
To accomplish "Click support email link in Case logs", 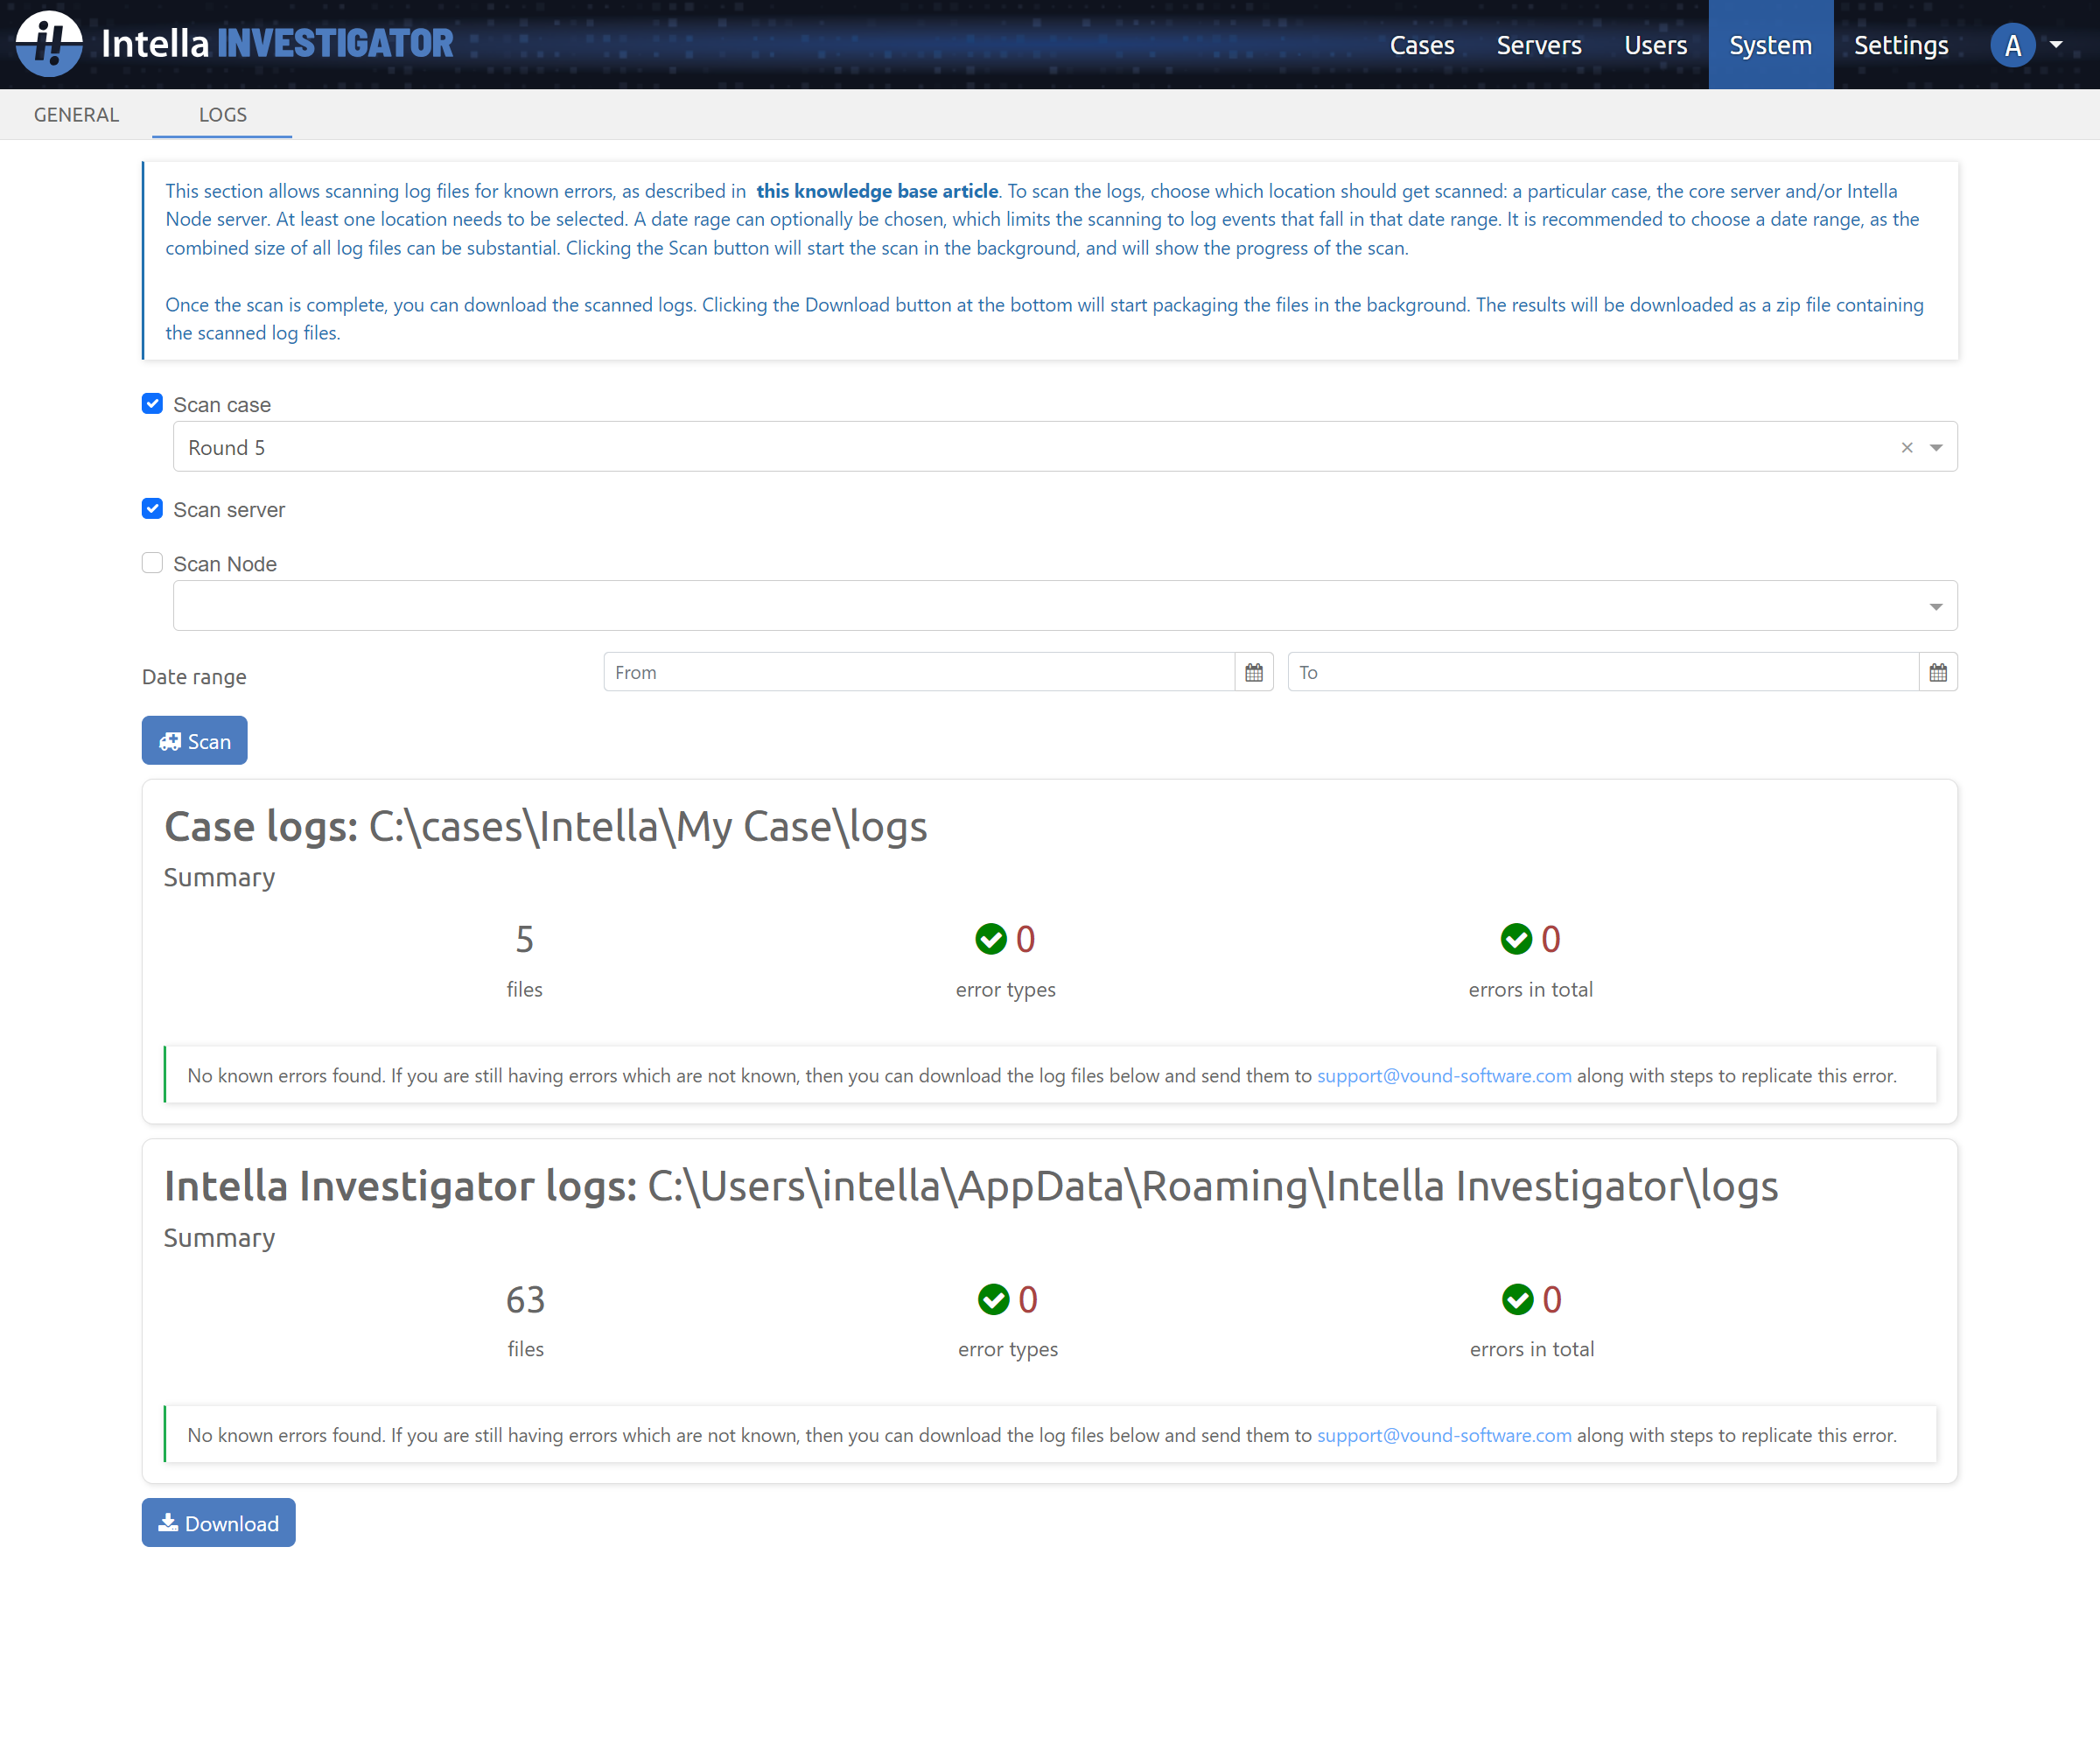I will pyautogui.click(x=1444, y=1076).
